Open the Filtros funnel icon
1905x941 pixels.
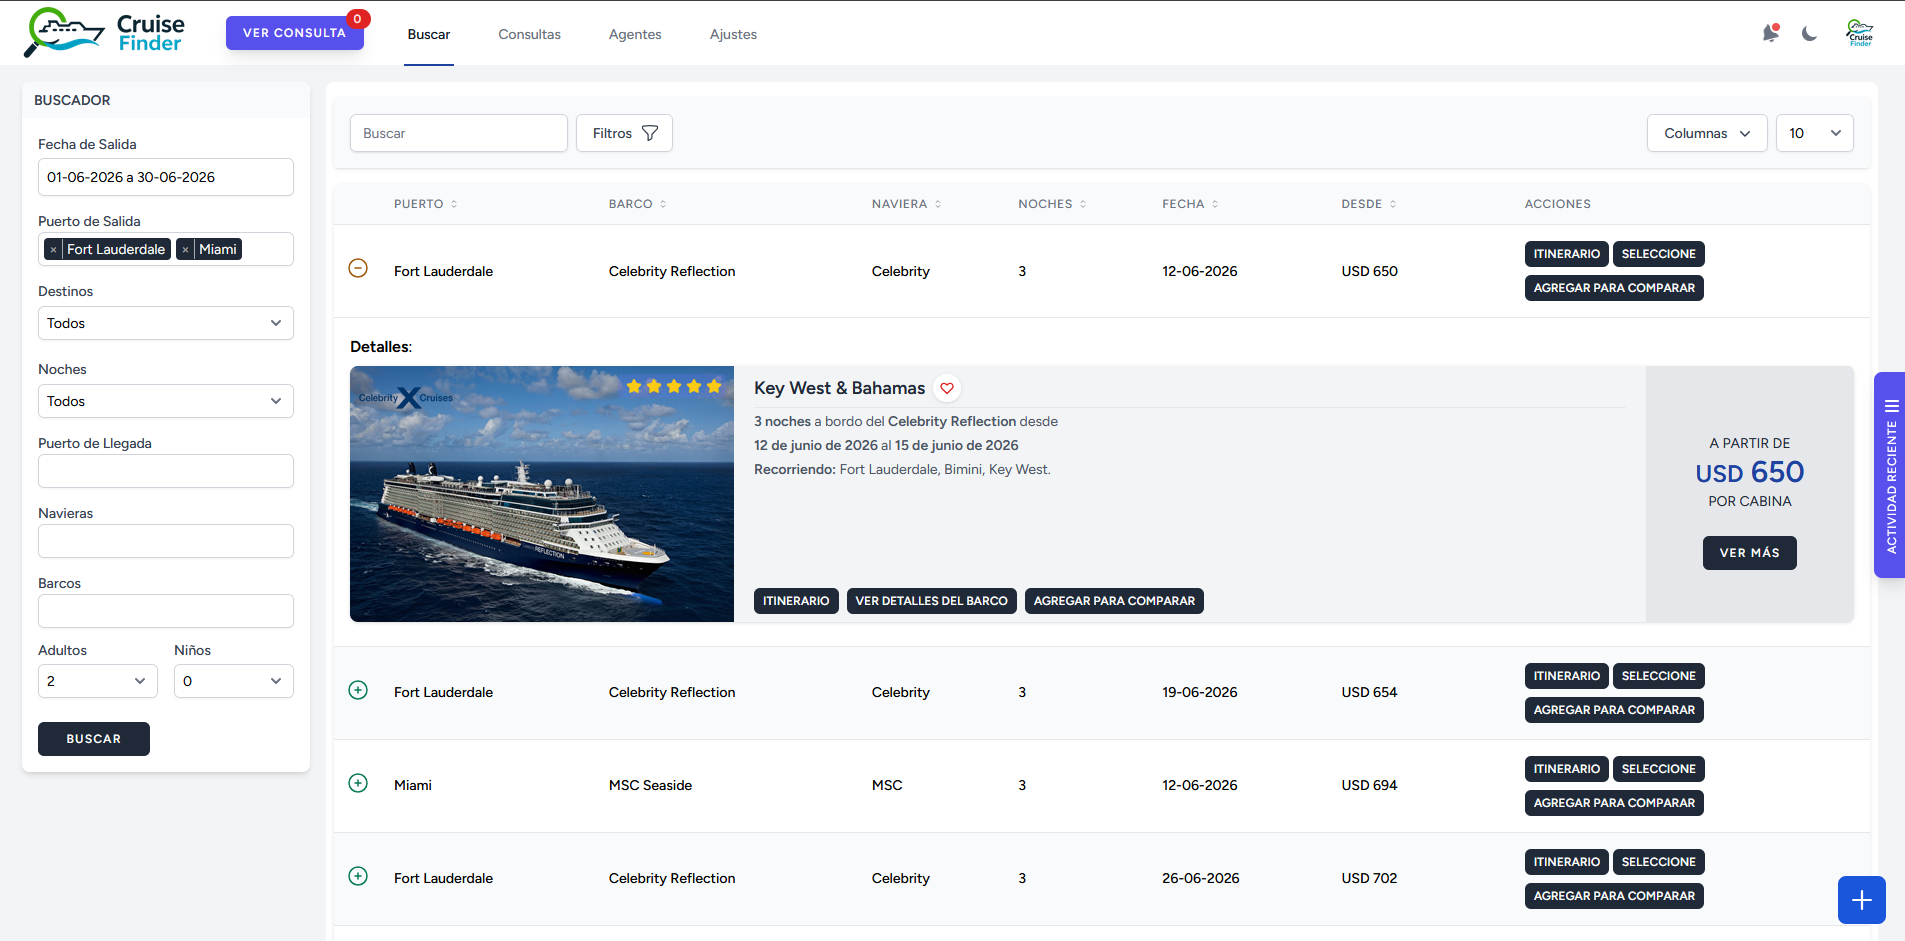point(650,132)
